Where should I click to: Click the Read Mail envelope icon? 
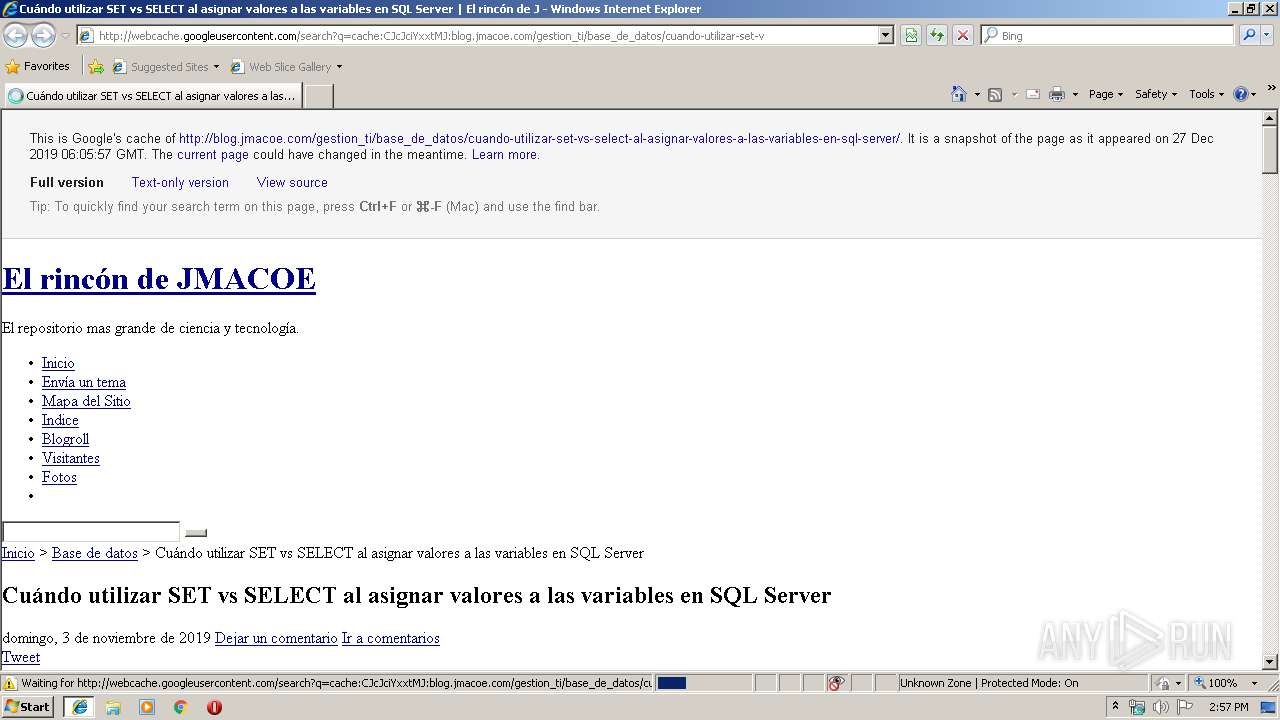[1033, 94]
